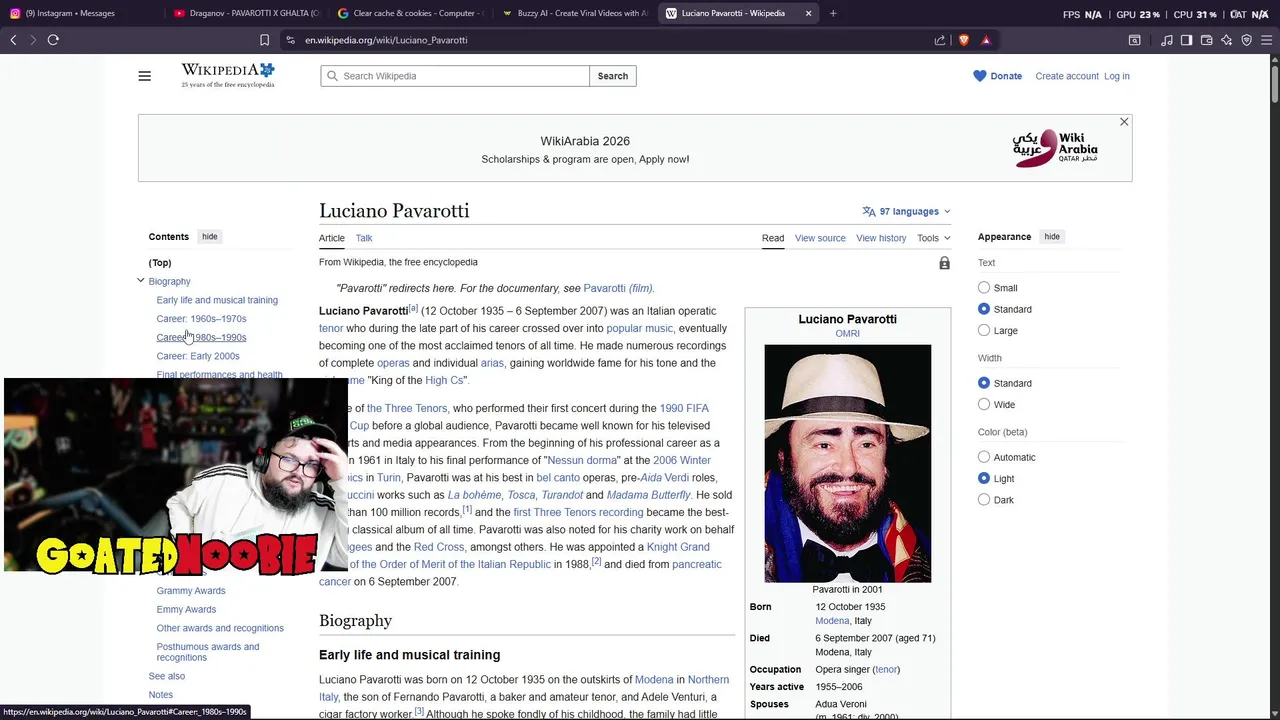Open the Talk tab

[x=364, y=238]
